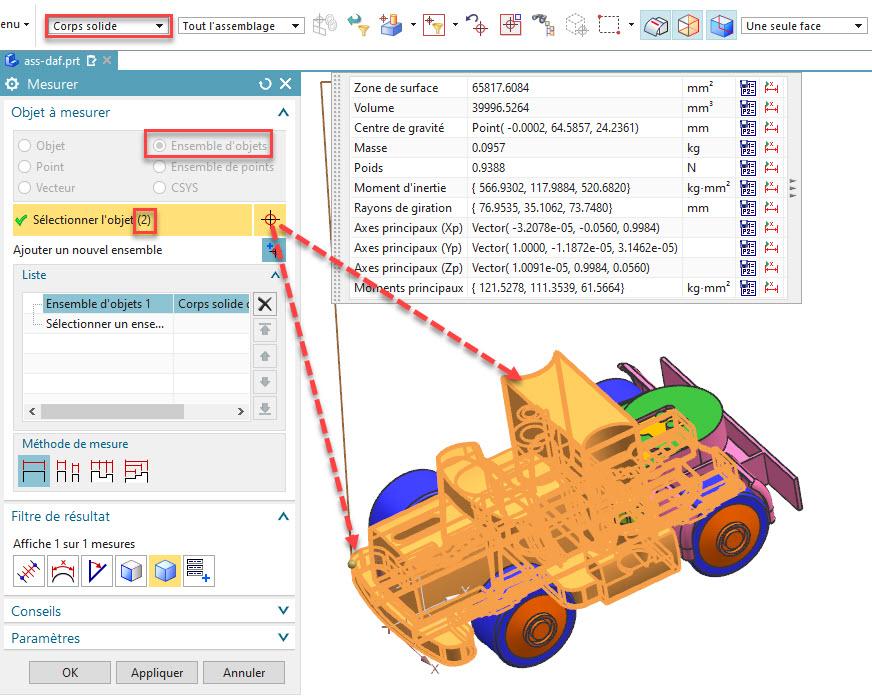The width and height of the screenshot is (872, 697).
Task: Click the add new set icon
Action: pyautogui.click(x=272, y=250)
